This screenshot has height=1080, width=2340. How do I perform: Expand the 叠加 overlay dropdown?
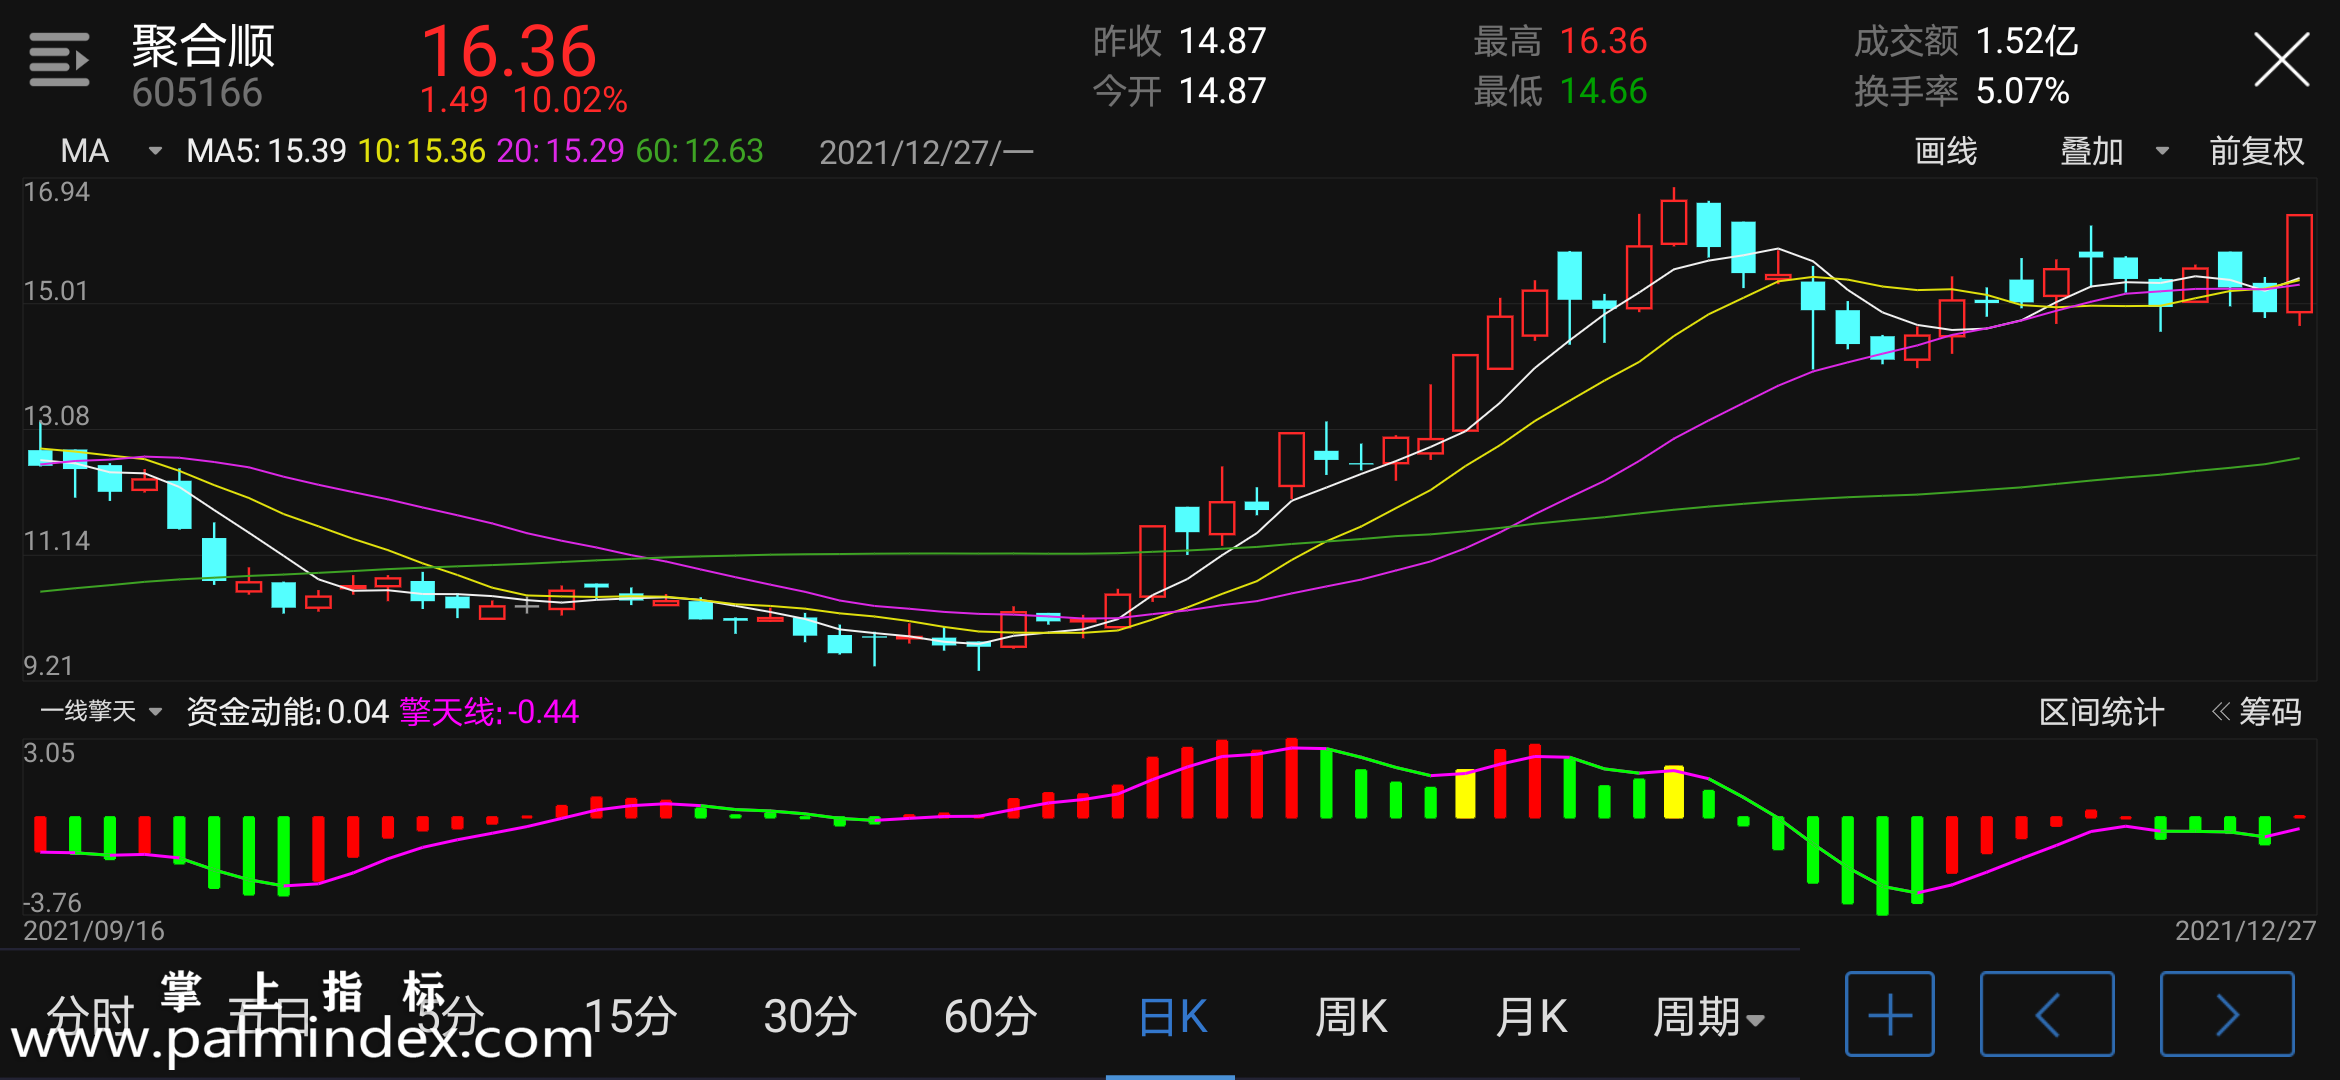pyautogui.click(x=2114, y=151)
